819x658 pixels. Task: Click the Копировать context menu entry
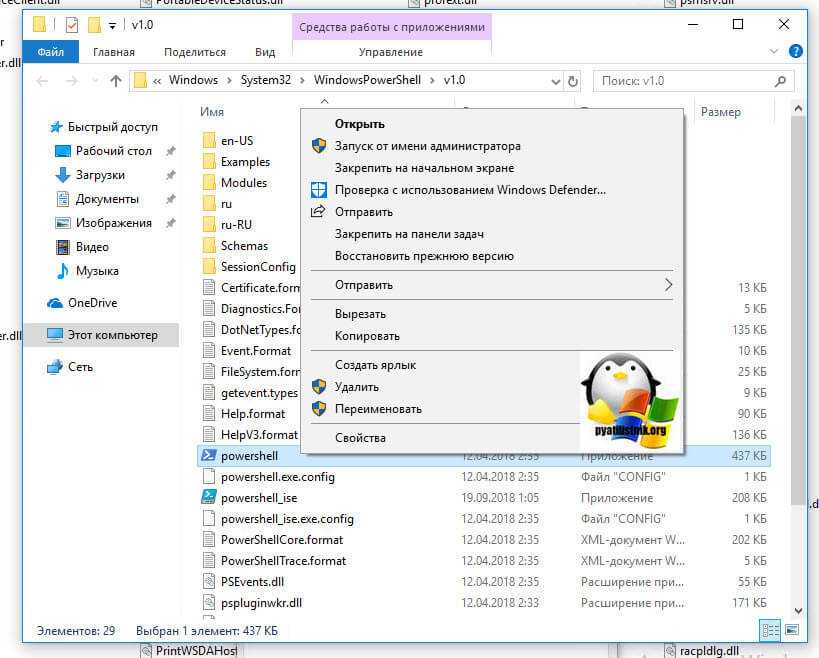(367, 336)
